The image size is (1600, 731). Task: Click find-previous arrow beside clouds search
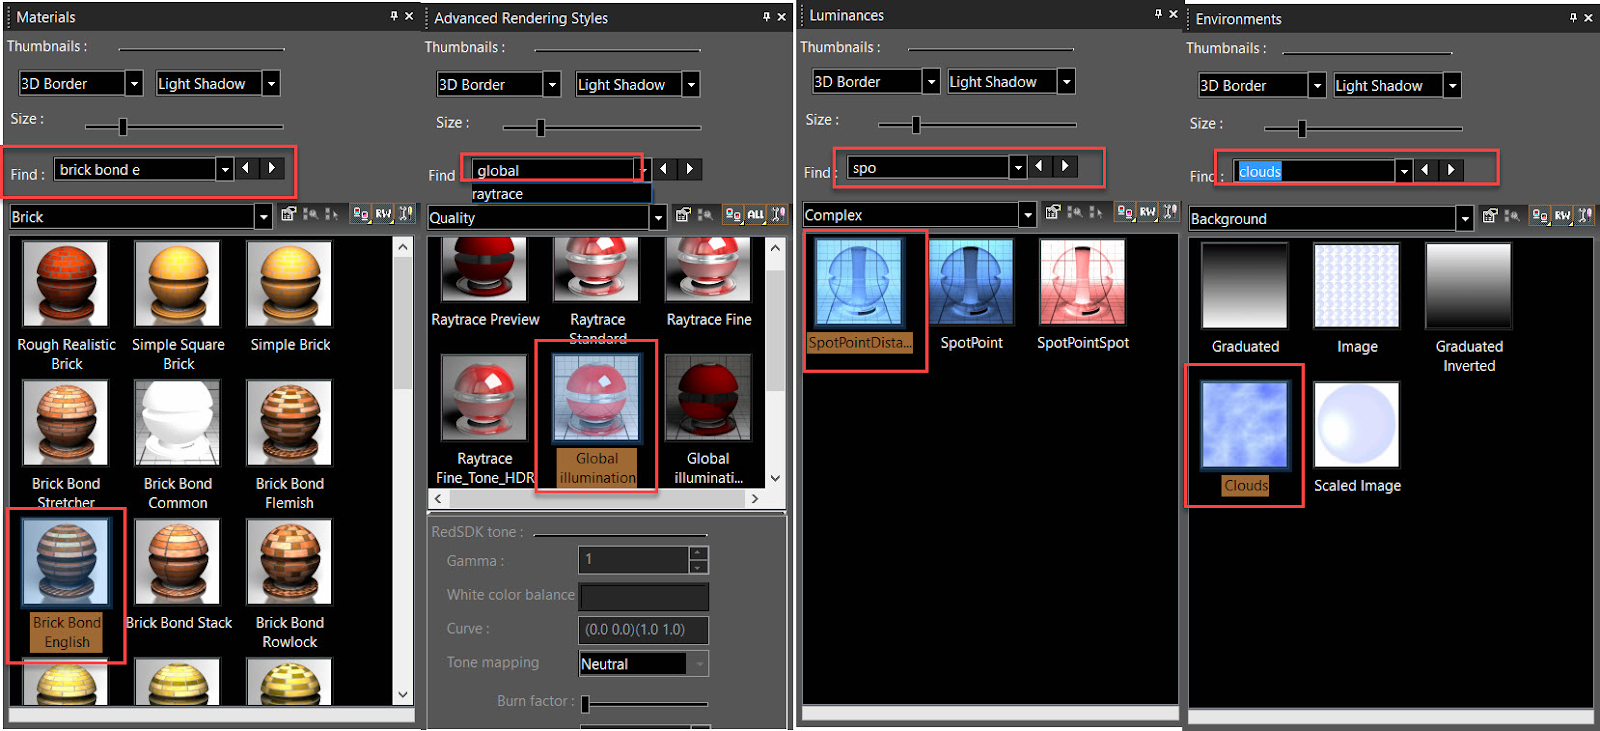1425,170
